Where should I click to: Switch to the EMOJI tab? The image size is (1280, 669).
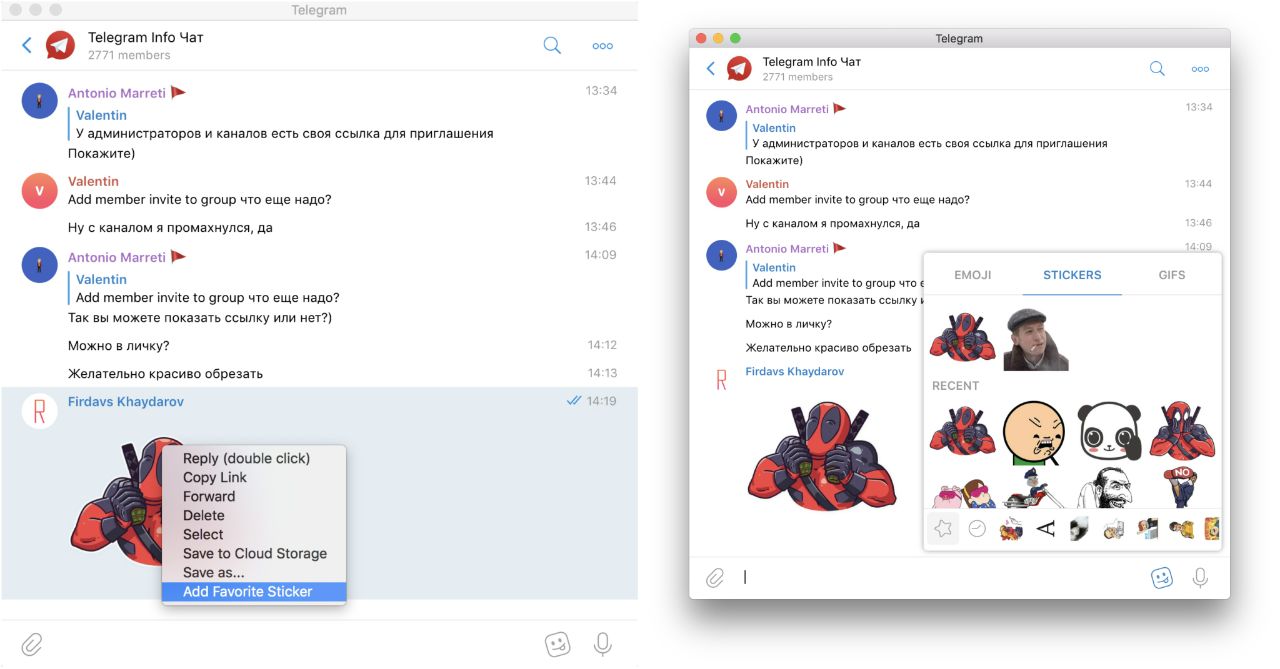coord(973,275)
